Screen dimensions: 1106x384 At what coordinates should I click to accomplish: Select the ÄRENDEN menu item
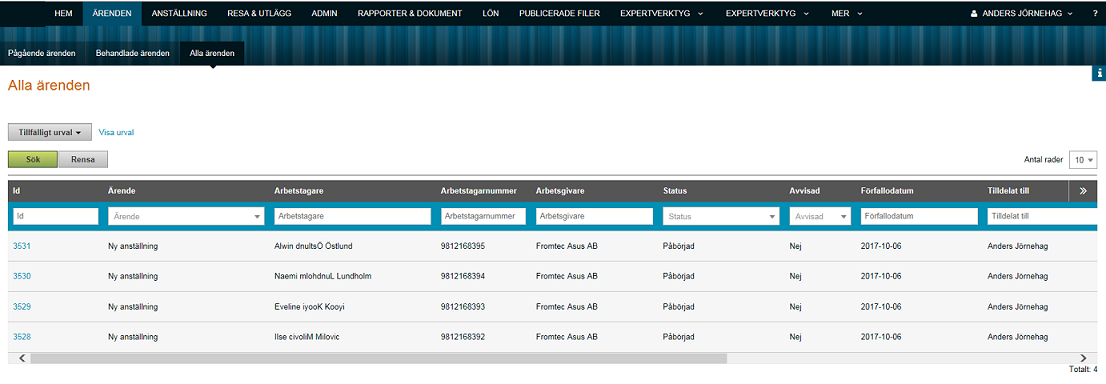point(112,13)
